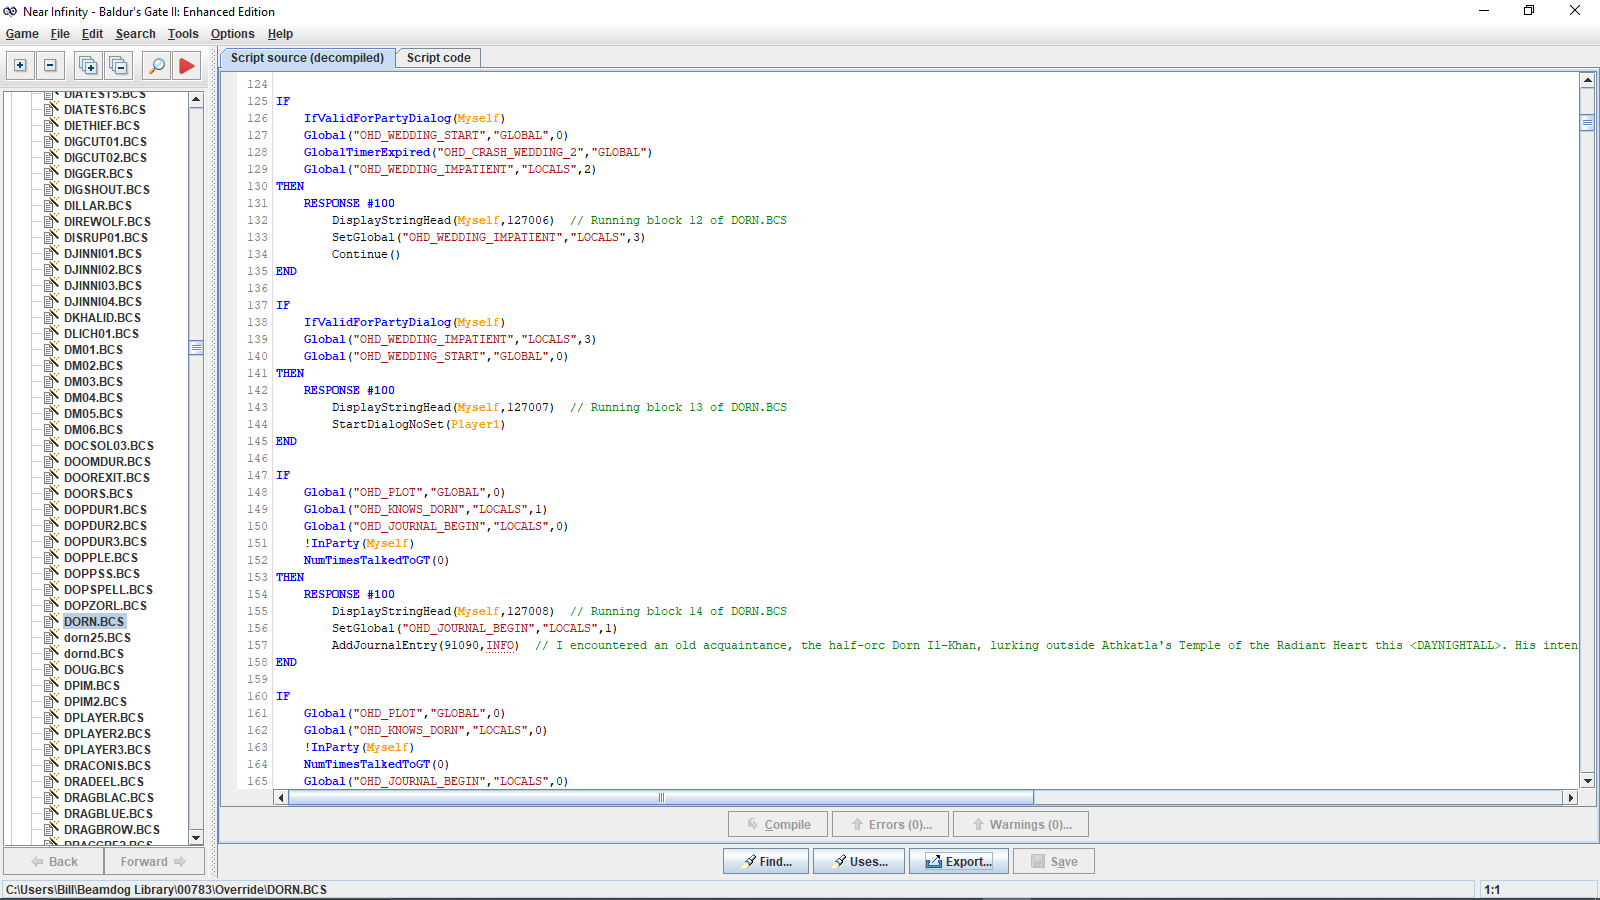Select dornd.BCS in the file list
Image resolution: width=1600 pixels, height=900 pixels.
coord(94,653)
